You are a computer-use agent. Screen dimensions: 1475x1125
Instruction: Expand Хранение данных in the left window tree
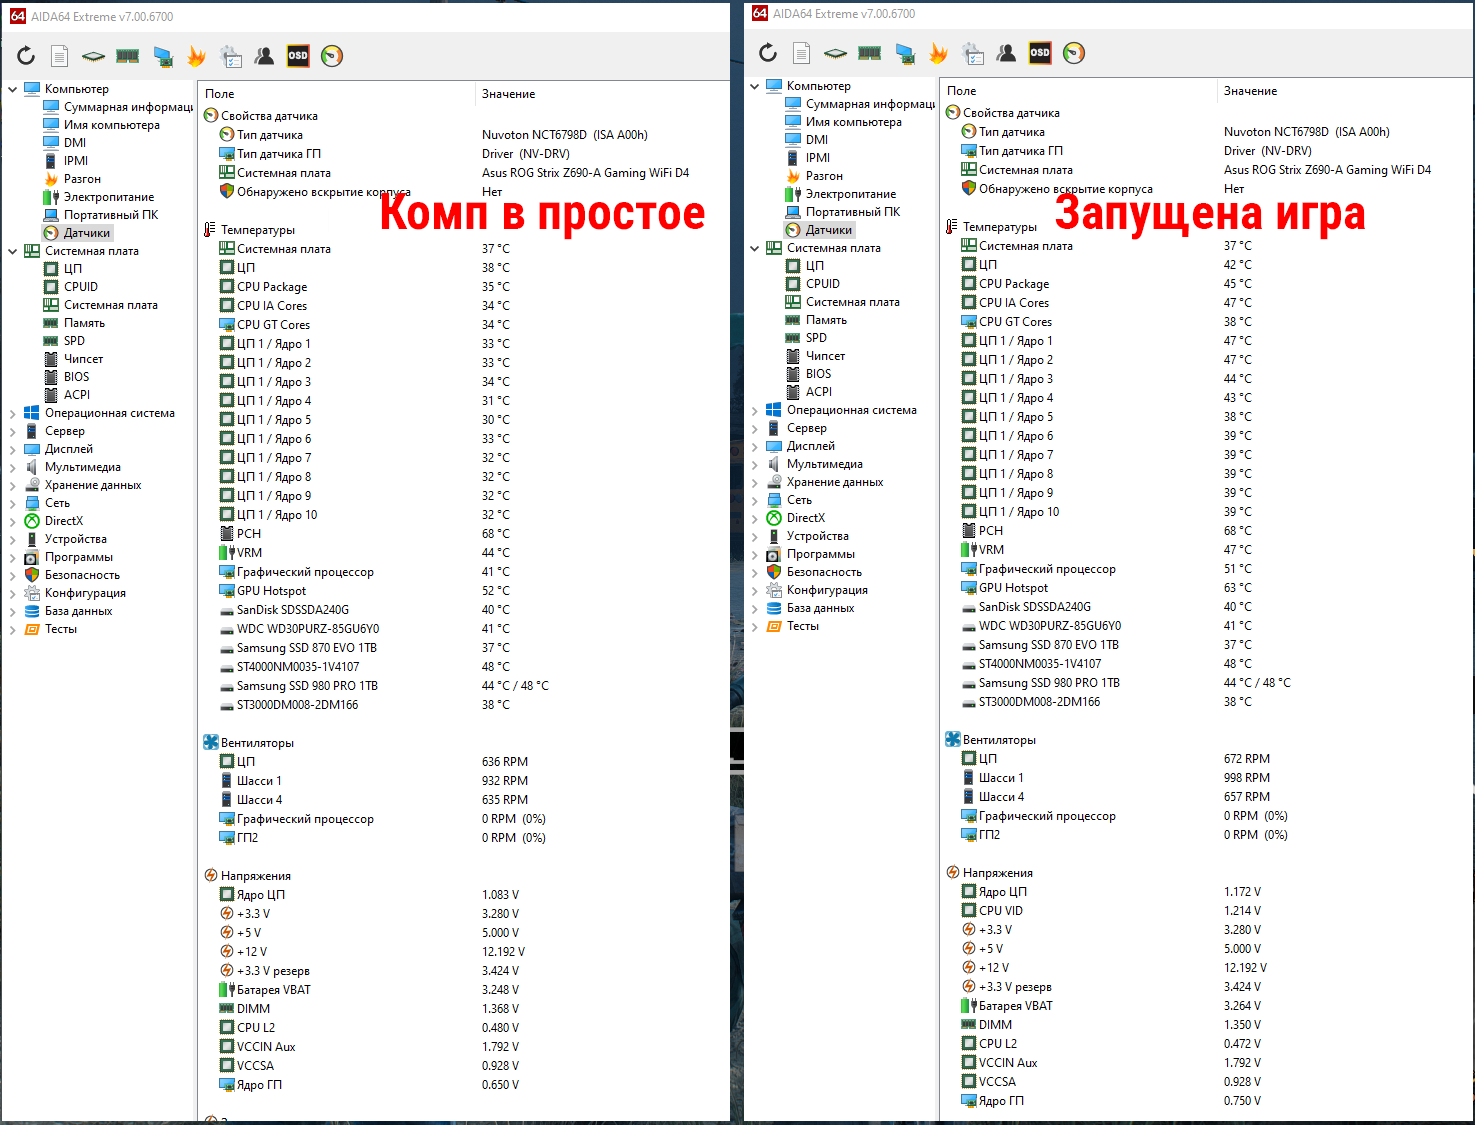click(x=12, y=485)
